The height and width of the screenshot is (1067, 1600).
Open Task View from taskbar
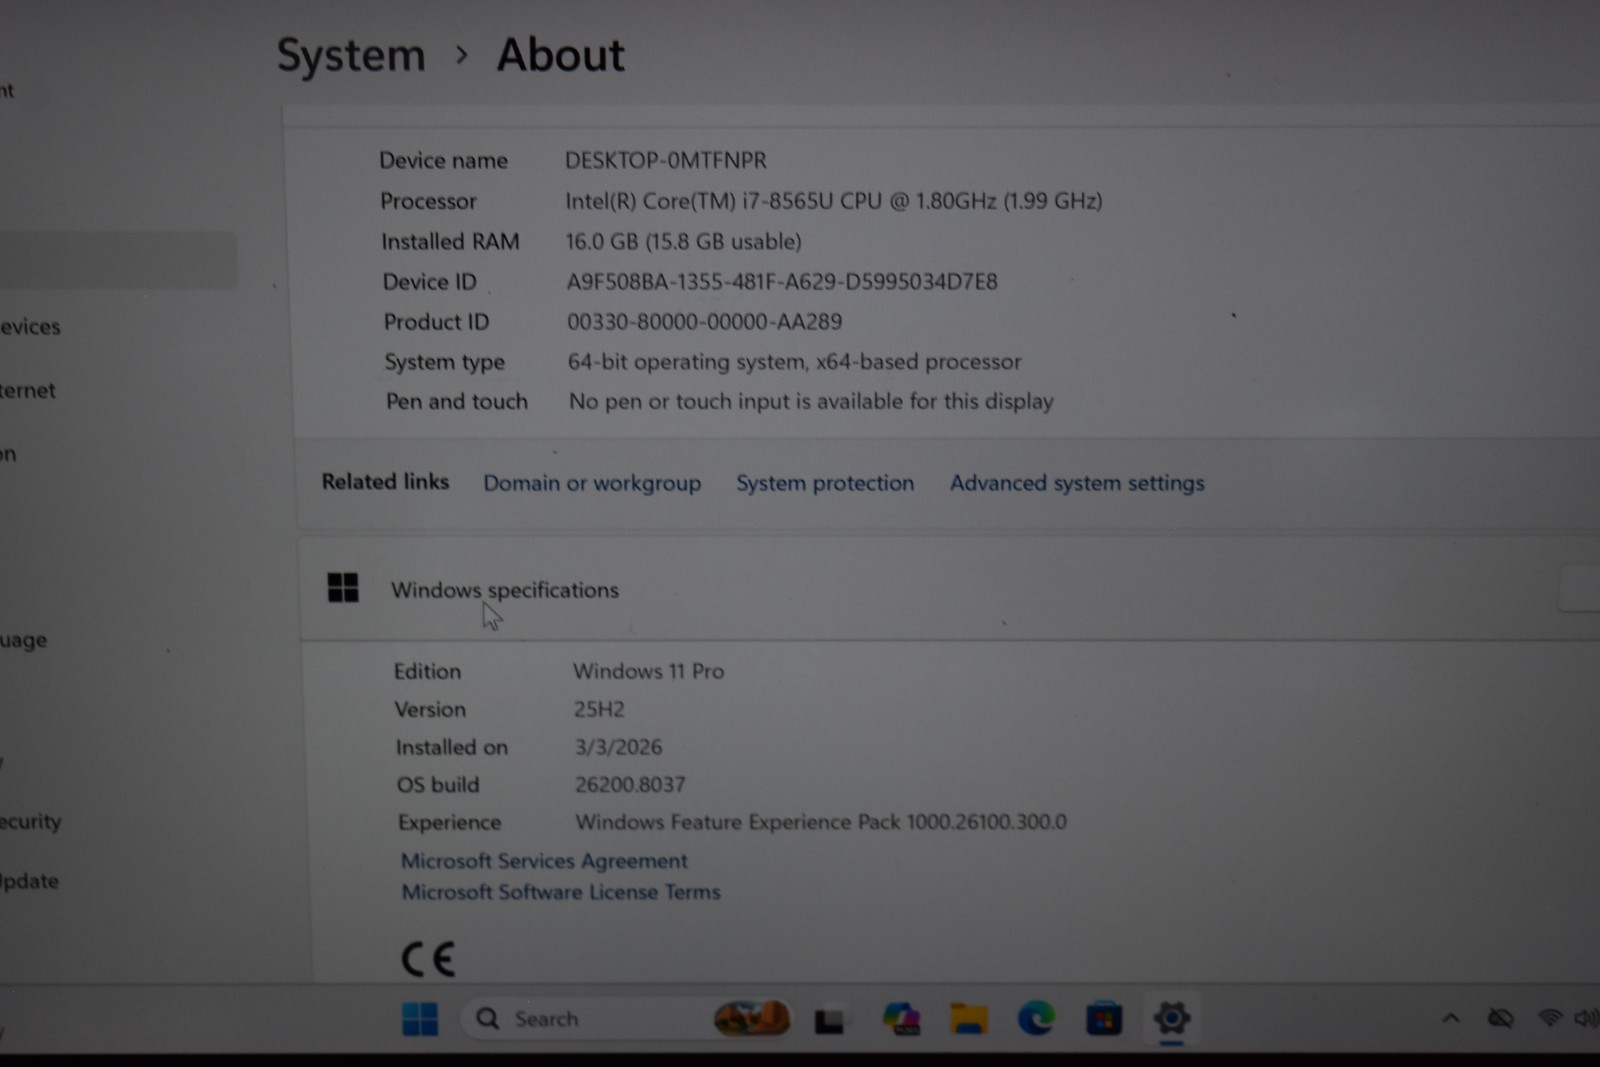[x=829, y=1020]
